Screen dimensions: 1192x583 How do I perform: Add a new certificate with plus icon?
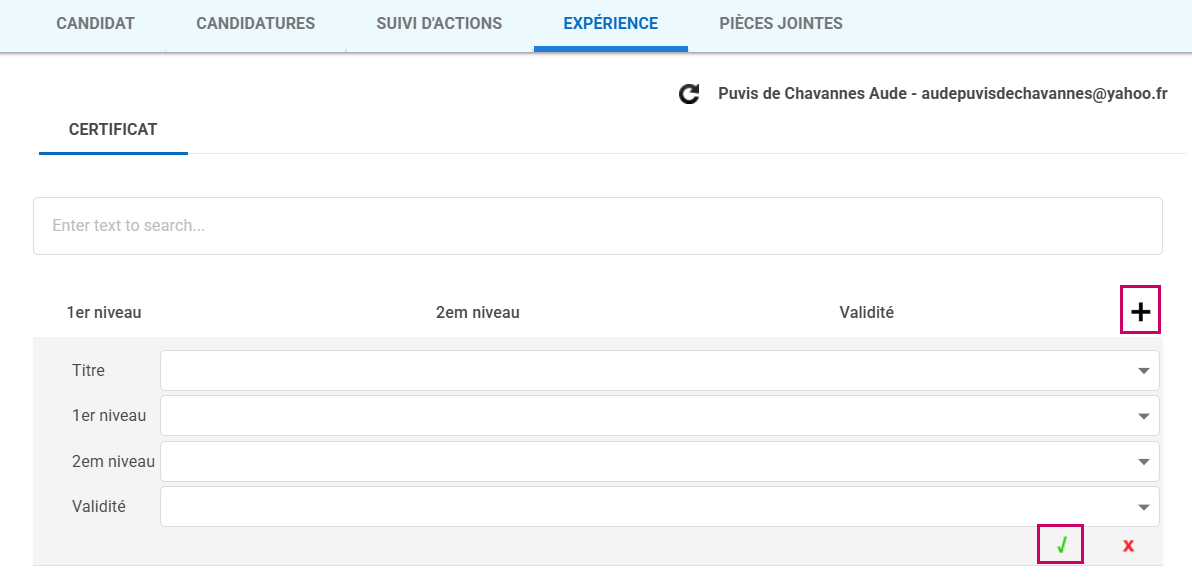tap(1140, 312)
